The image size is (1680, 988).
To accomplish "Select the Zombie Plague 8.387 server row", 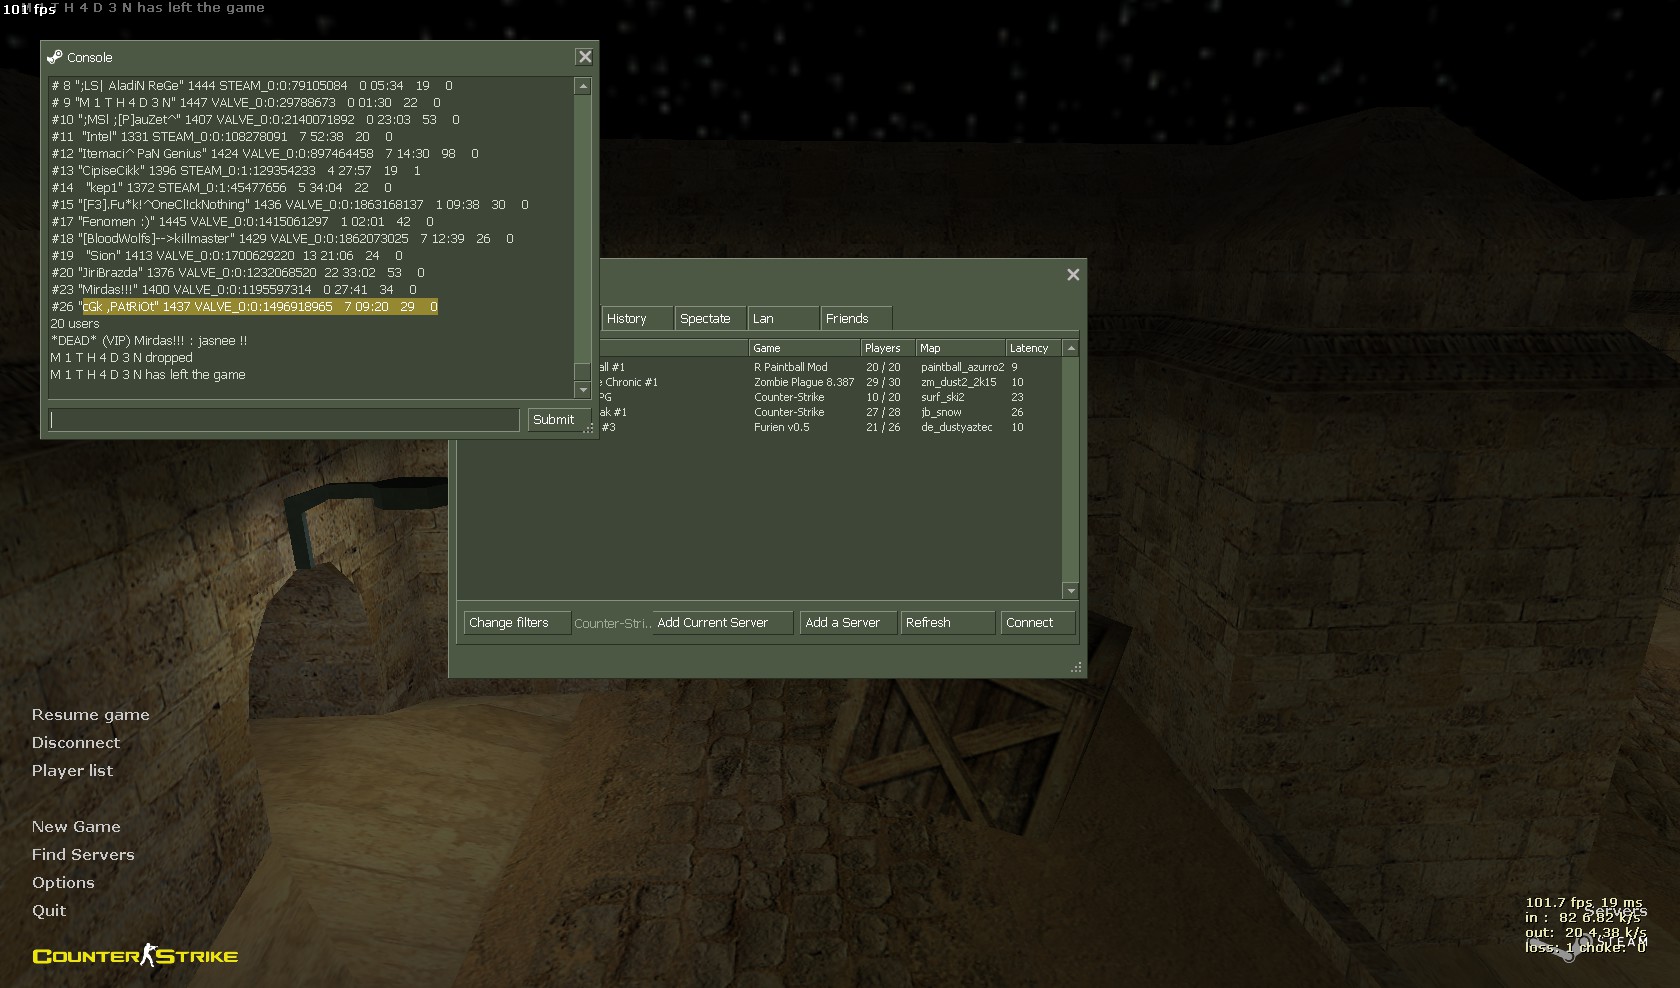I will pos(804,382).
